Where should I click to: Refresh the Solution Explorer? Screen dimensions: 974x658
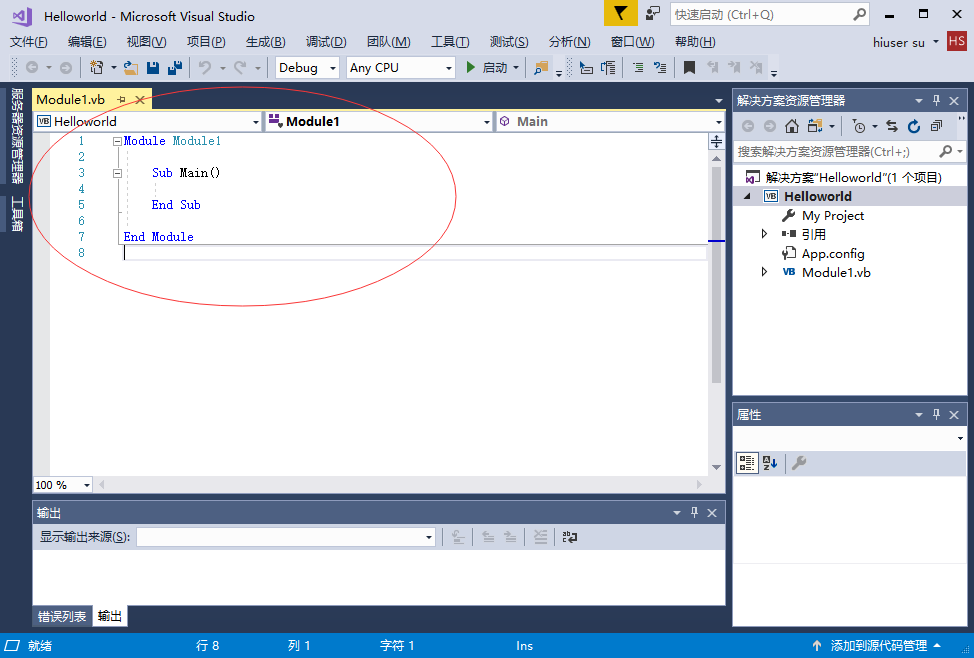(x=914, y=126)
